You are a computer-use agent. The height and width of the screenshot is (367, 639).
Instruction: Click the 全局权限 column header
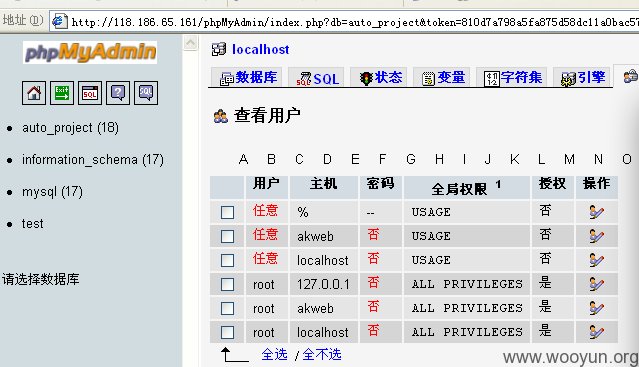point(467,188)
